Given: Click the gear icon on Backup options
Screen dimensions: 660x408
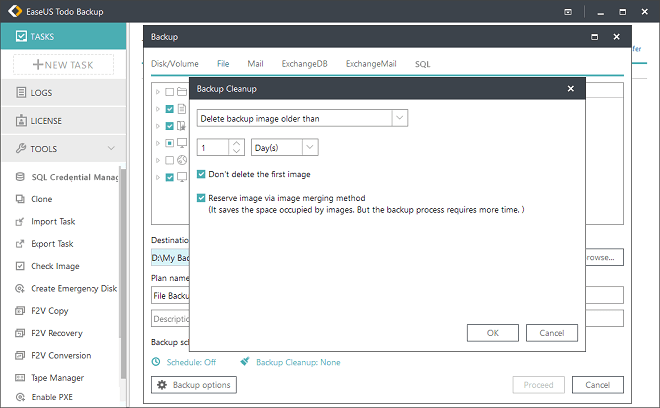Looking at the screenshot, I should click(162, 384).
